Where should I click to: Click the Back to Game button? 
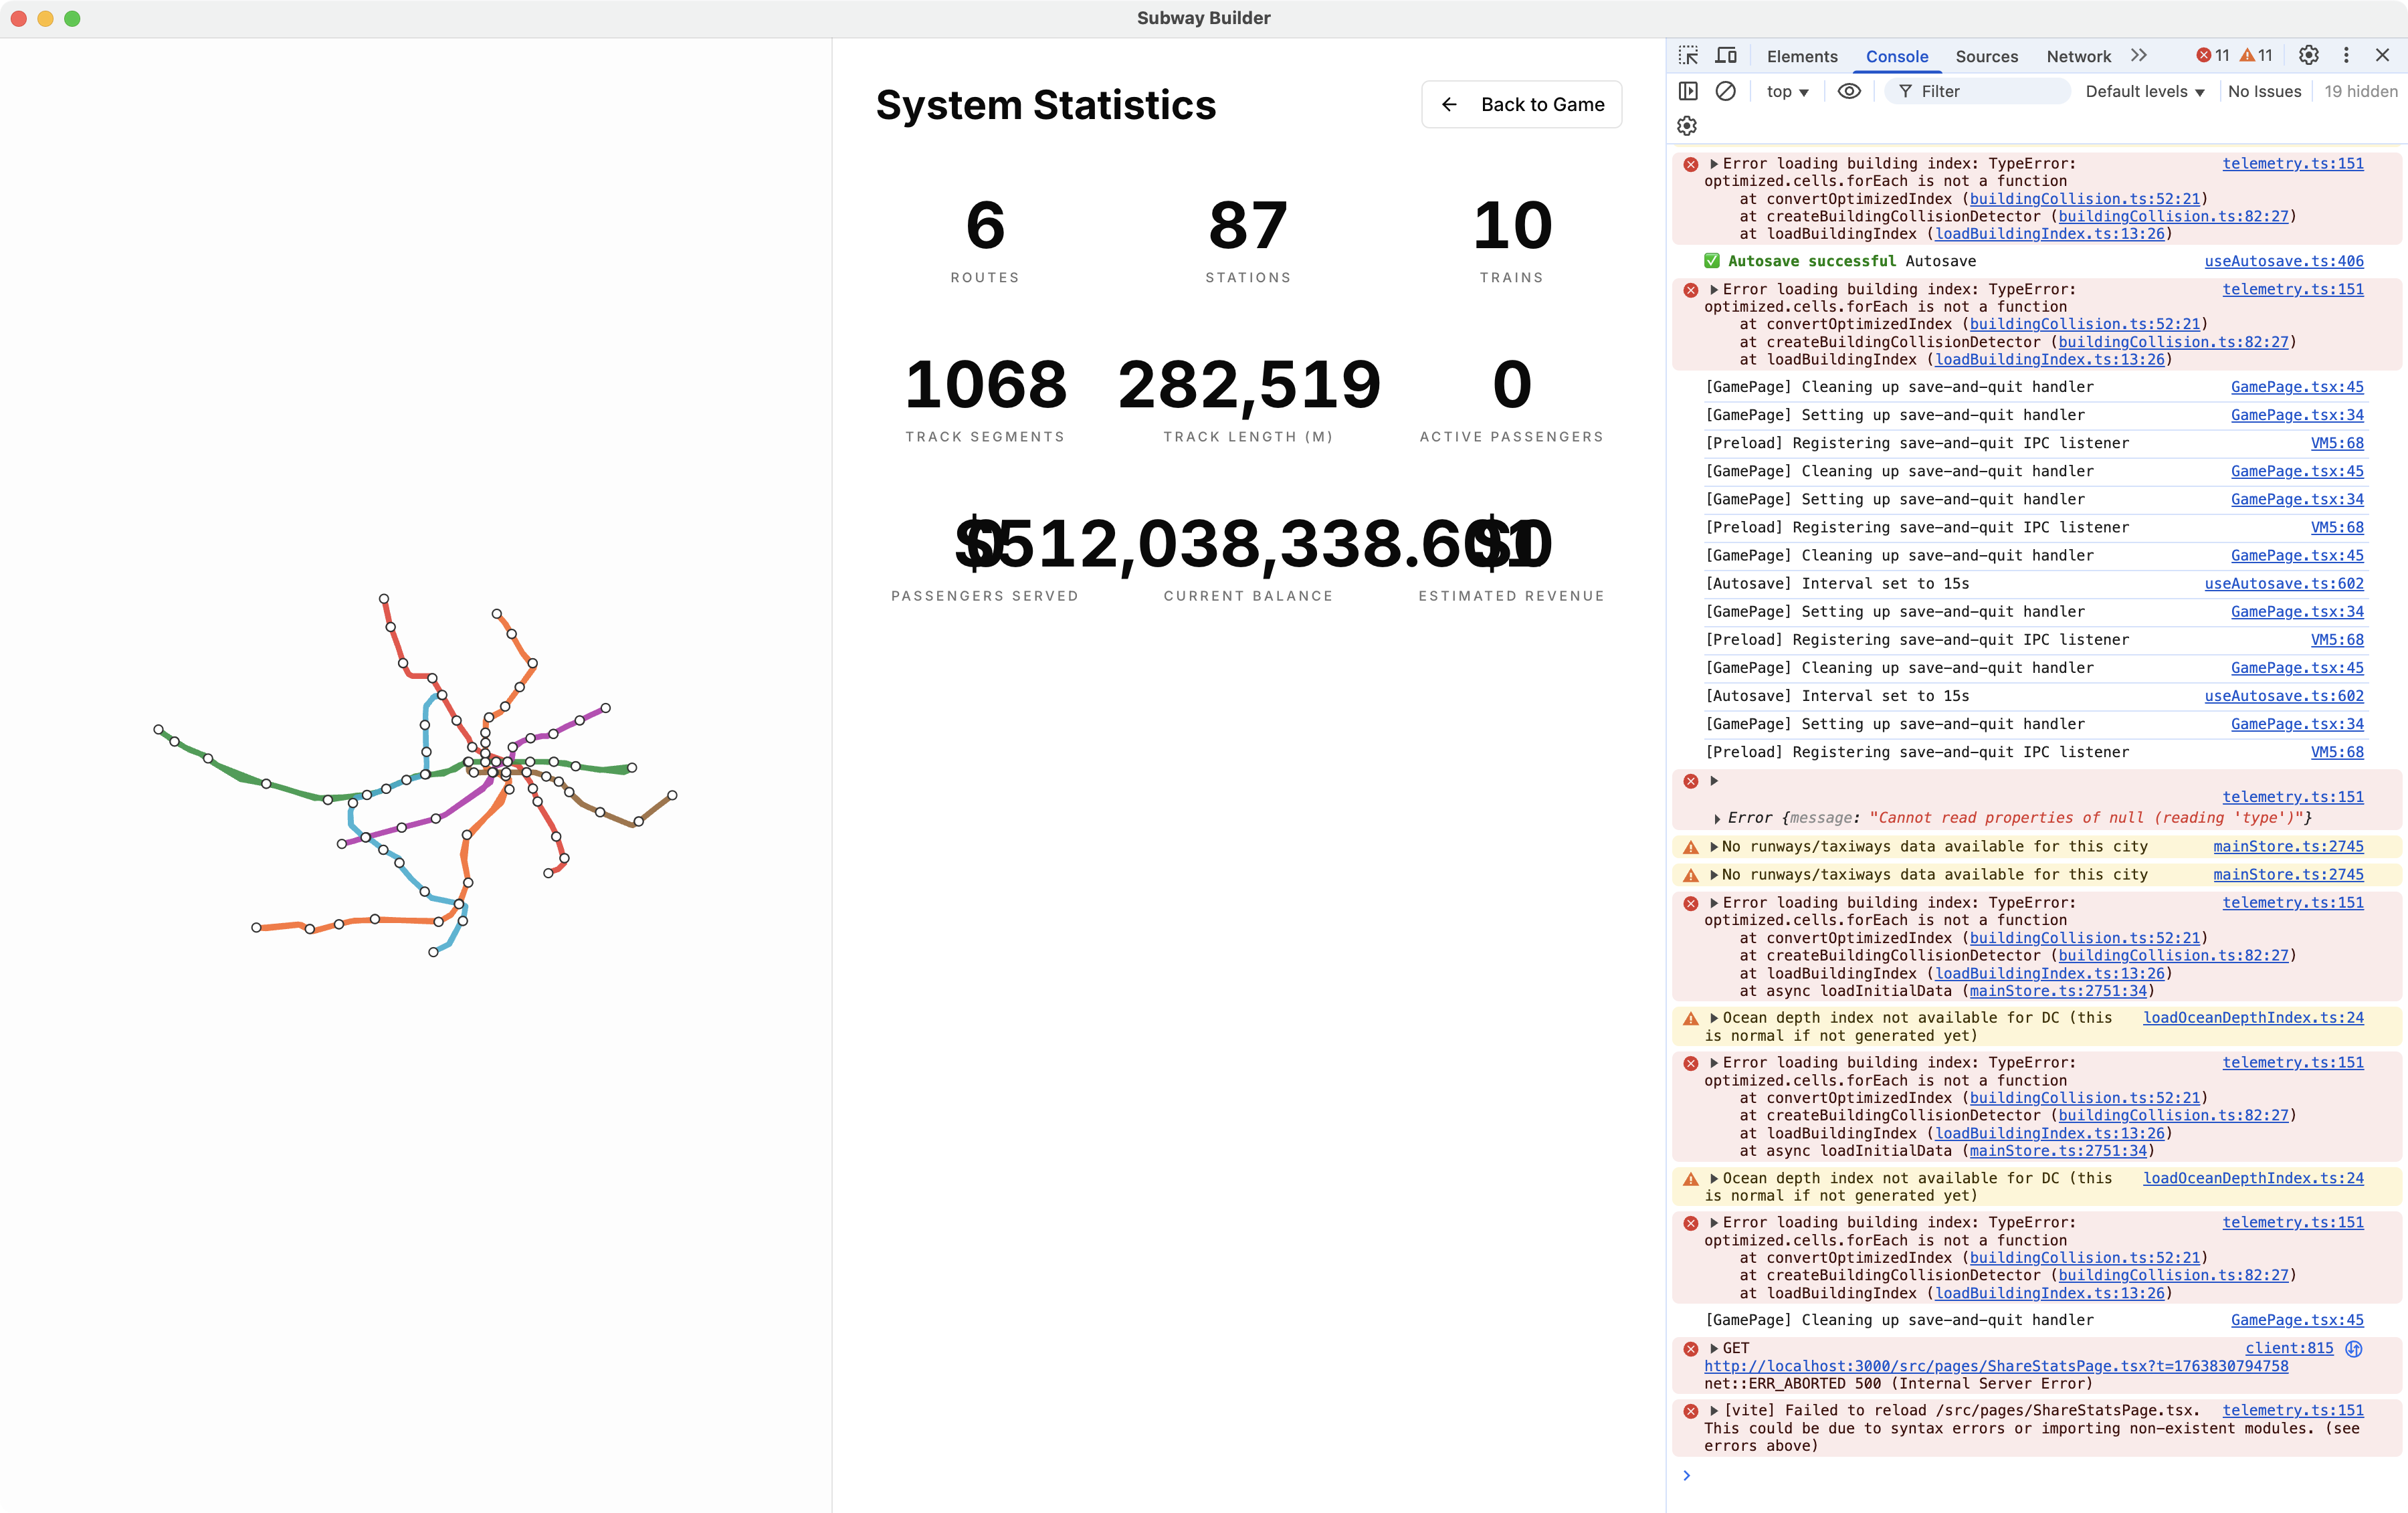click(x=1521, y=105)
